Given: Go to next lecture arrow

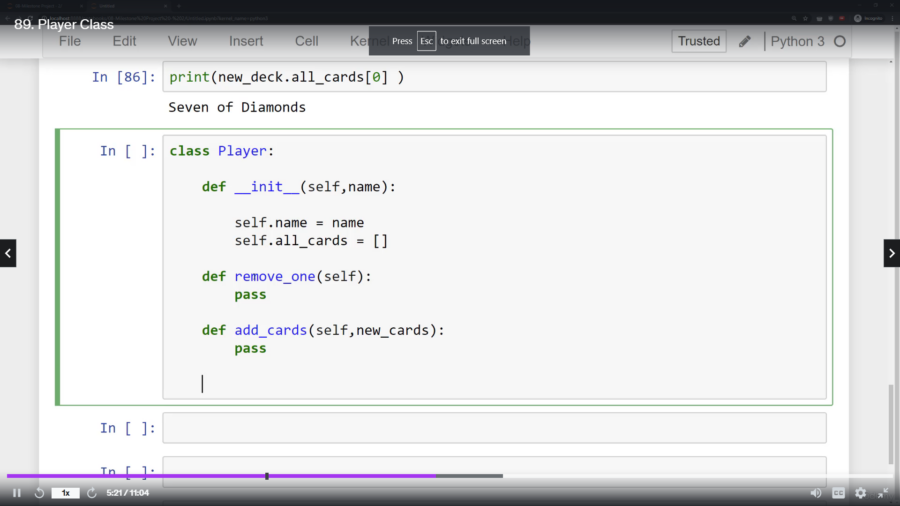Looking at the screenshot, I should 891,253.
